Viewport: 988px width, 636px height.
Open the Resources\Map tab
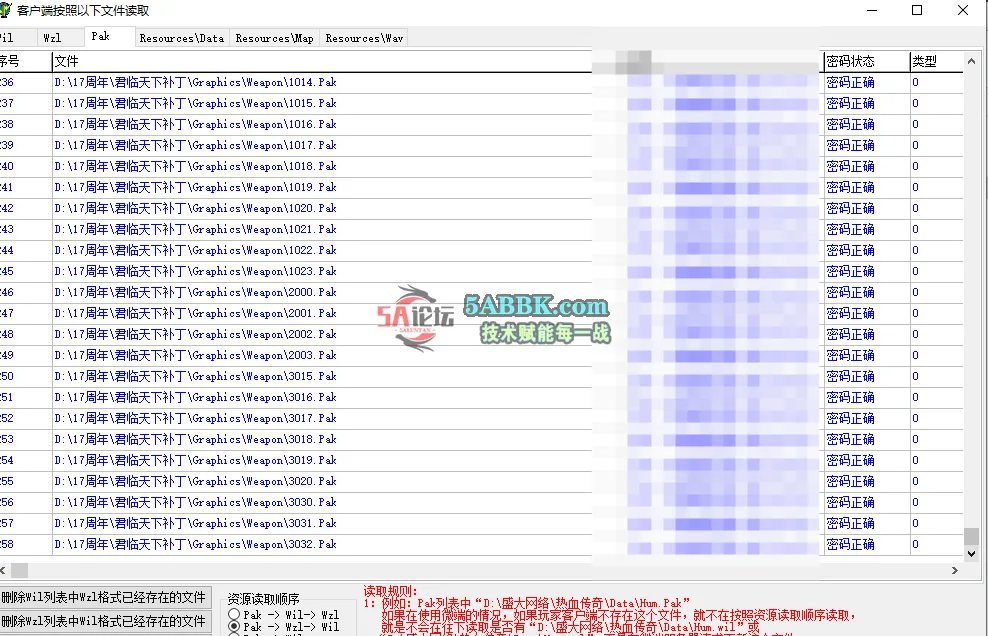(275, 38)
